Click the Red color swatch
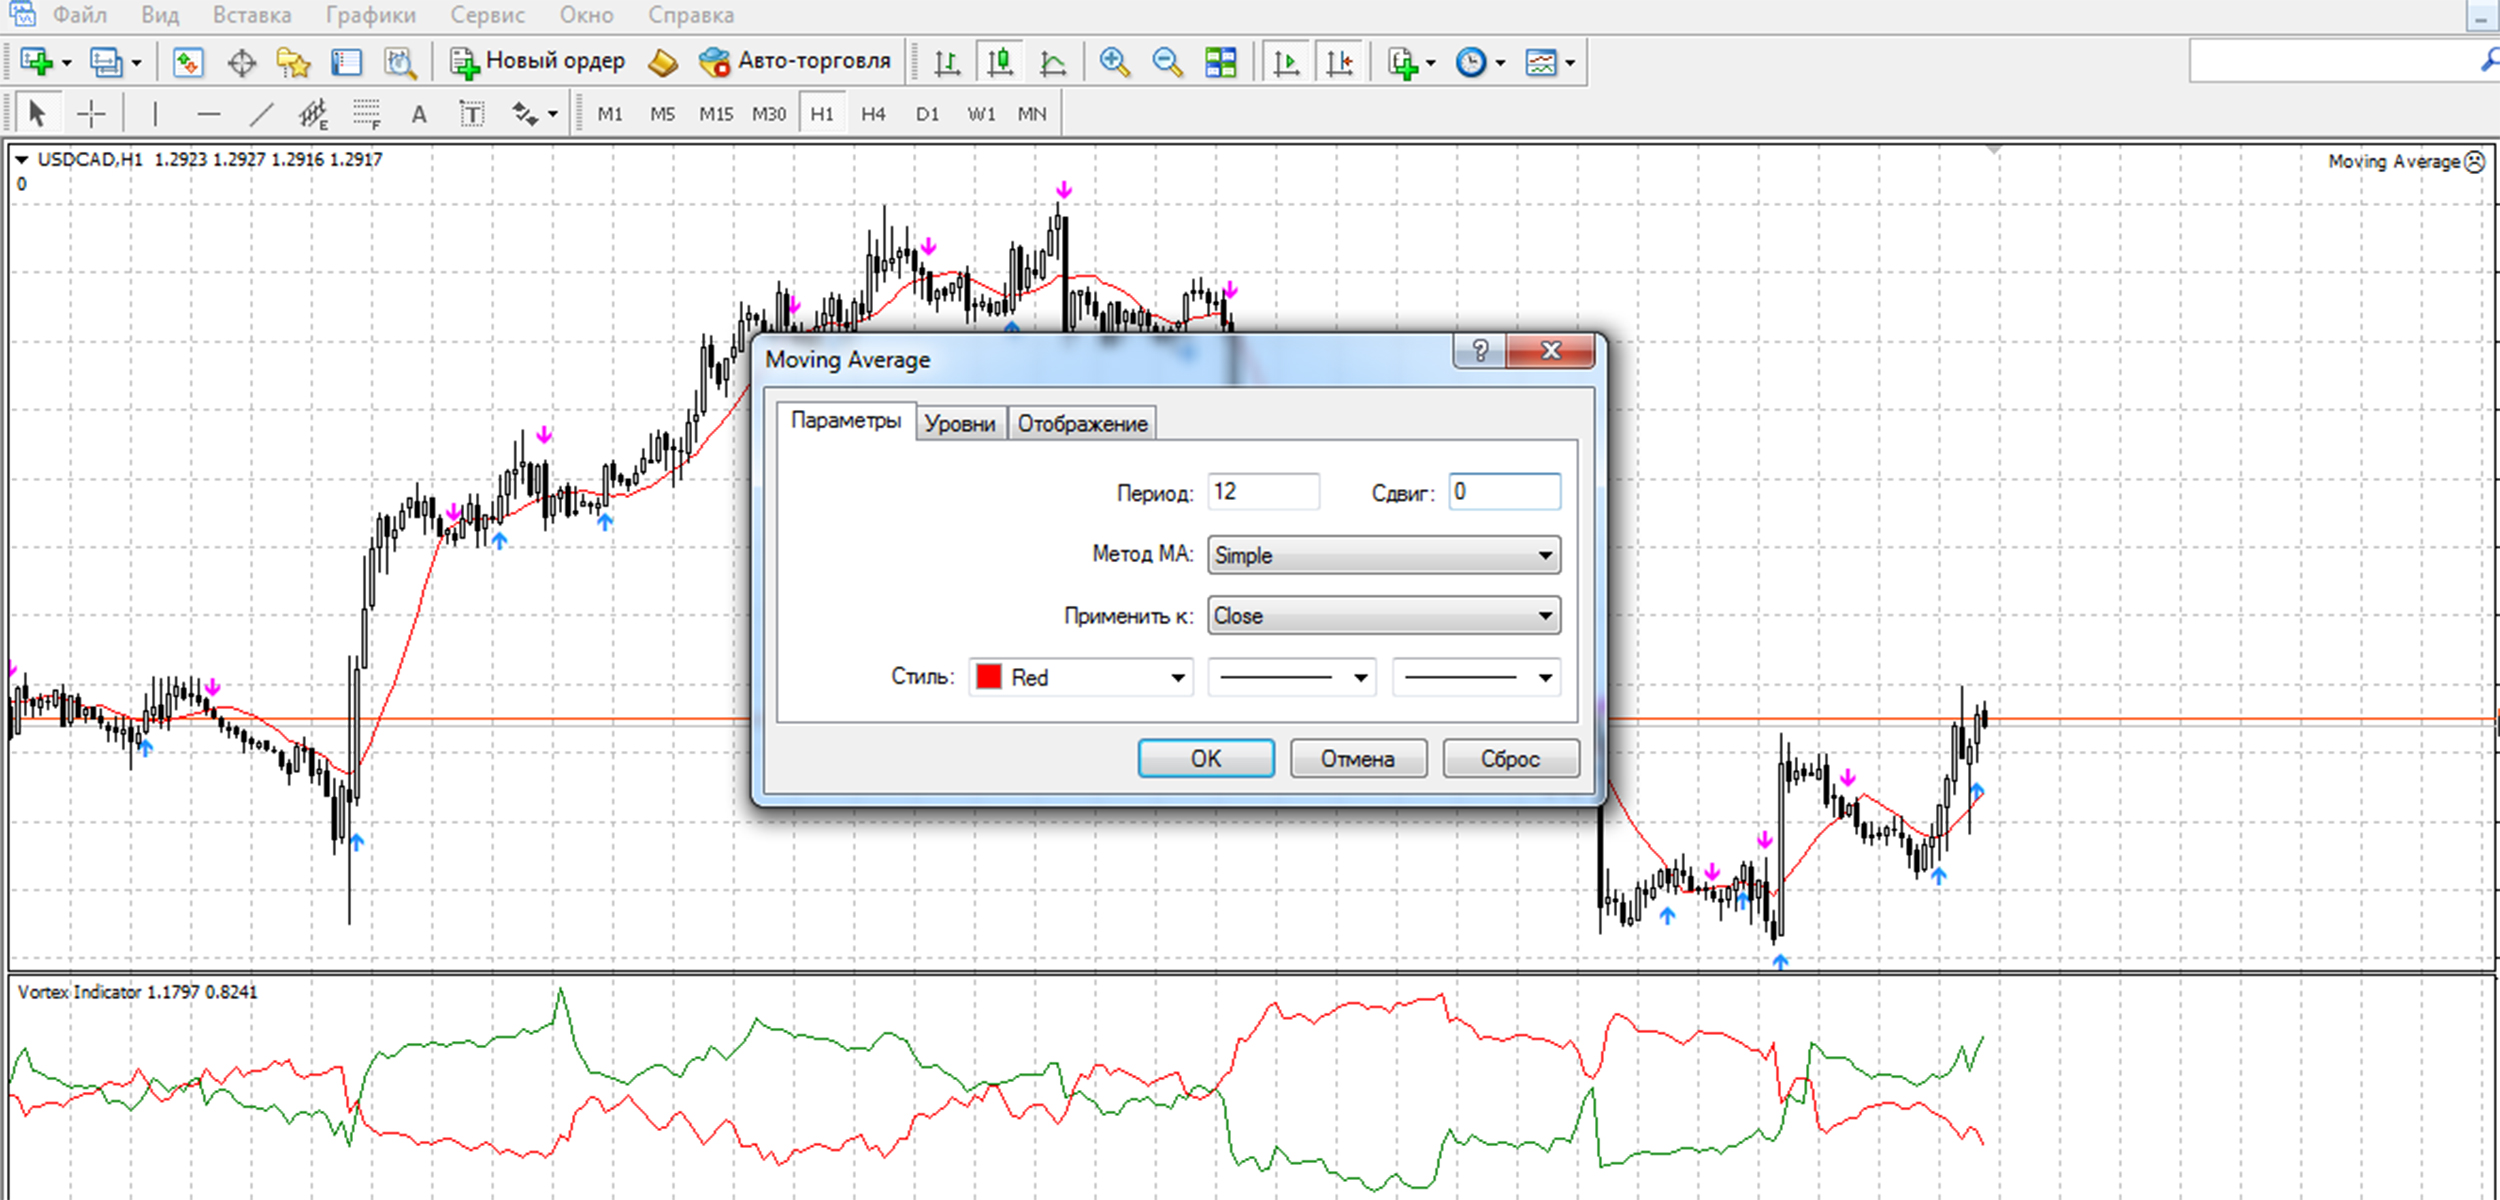Viewport: 2500px width, 1200px height. [x=989, y=677]
